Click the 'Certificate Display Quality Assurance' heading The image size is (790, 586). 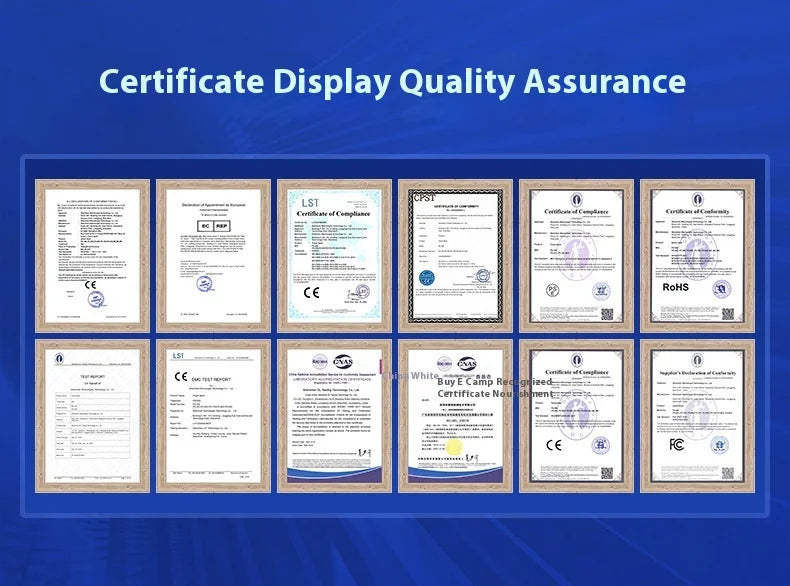394,81
